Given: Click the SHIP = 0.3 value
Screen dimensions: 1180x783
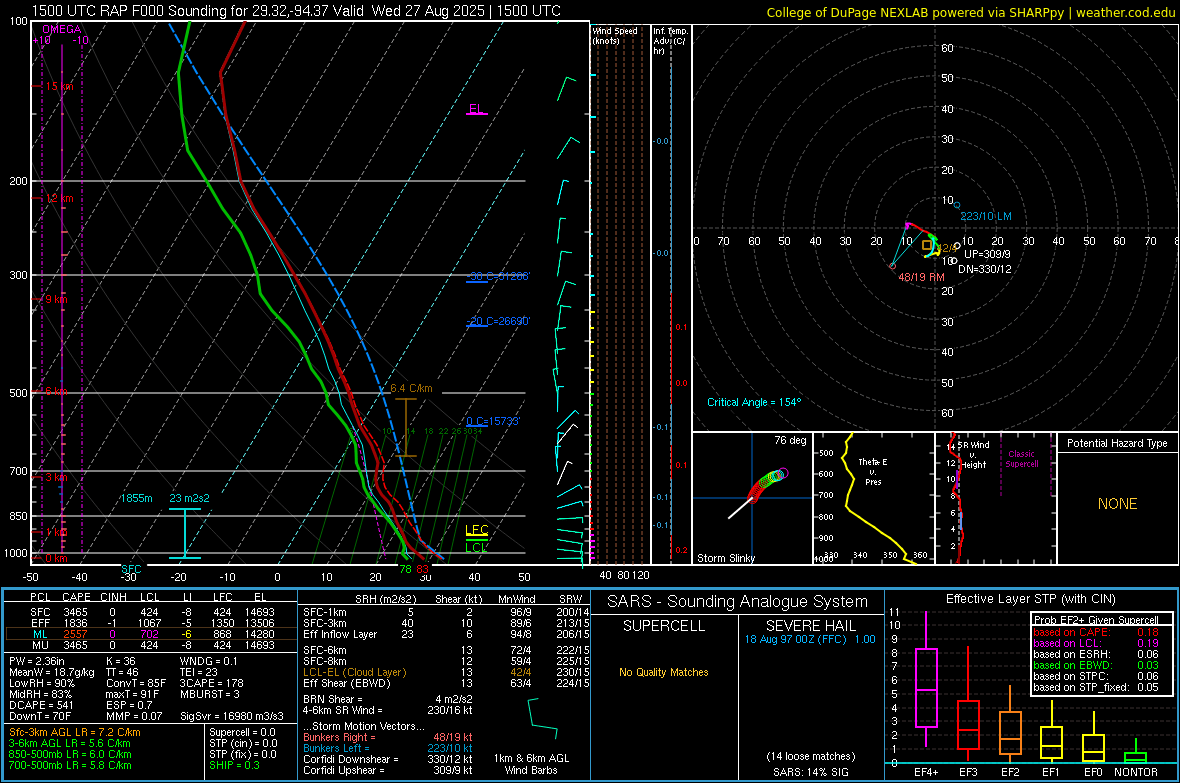Looking at the screenshot, I should (x=234, y=765).
